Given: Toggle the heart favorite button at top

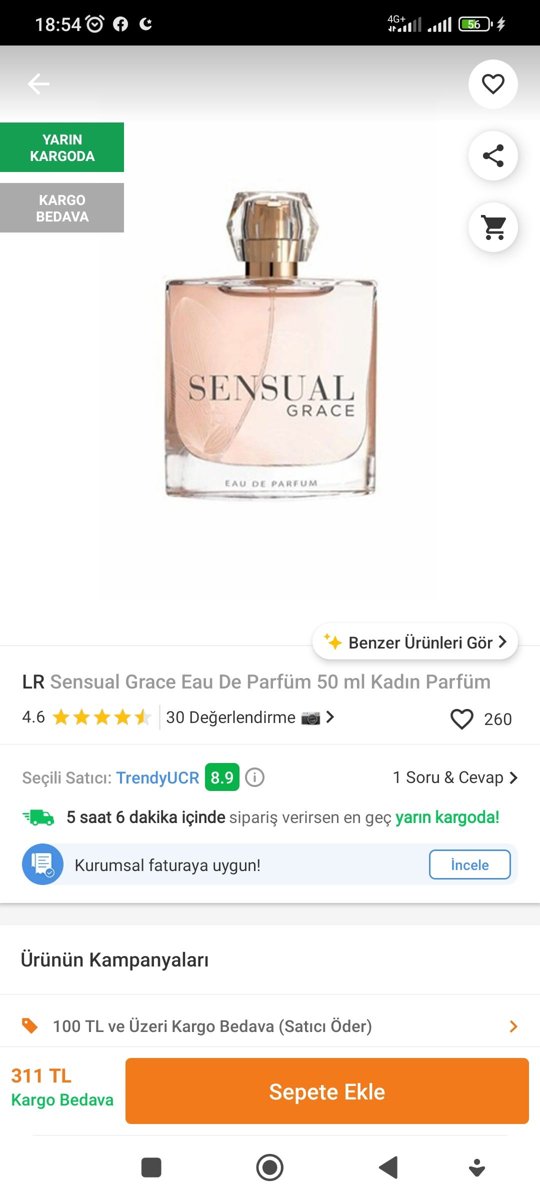Looking at the screenshot, I should 493,84.
